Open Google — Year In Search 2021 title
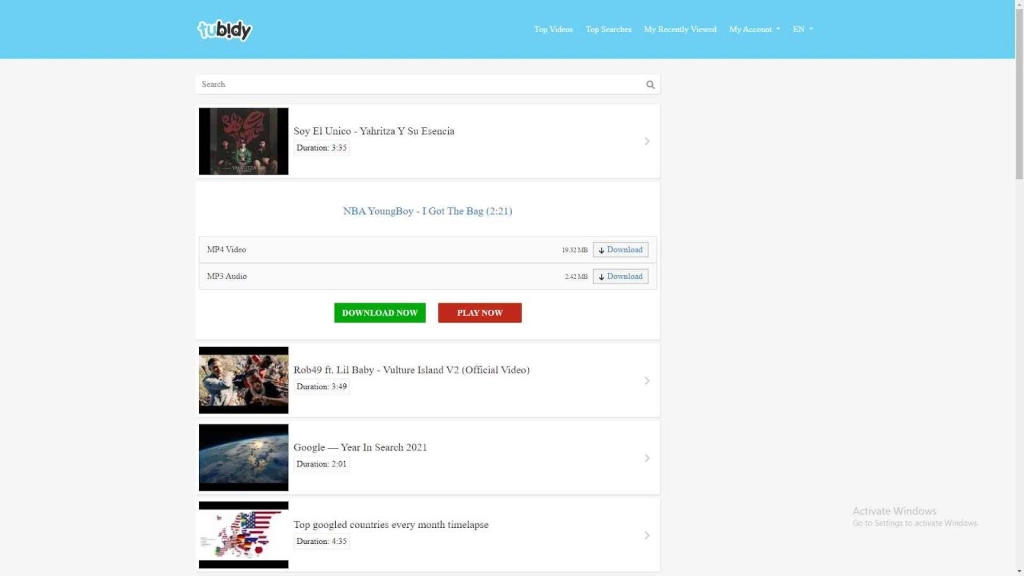1024x576 pixels. (x=360, y=447)
